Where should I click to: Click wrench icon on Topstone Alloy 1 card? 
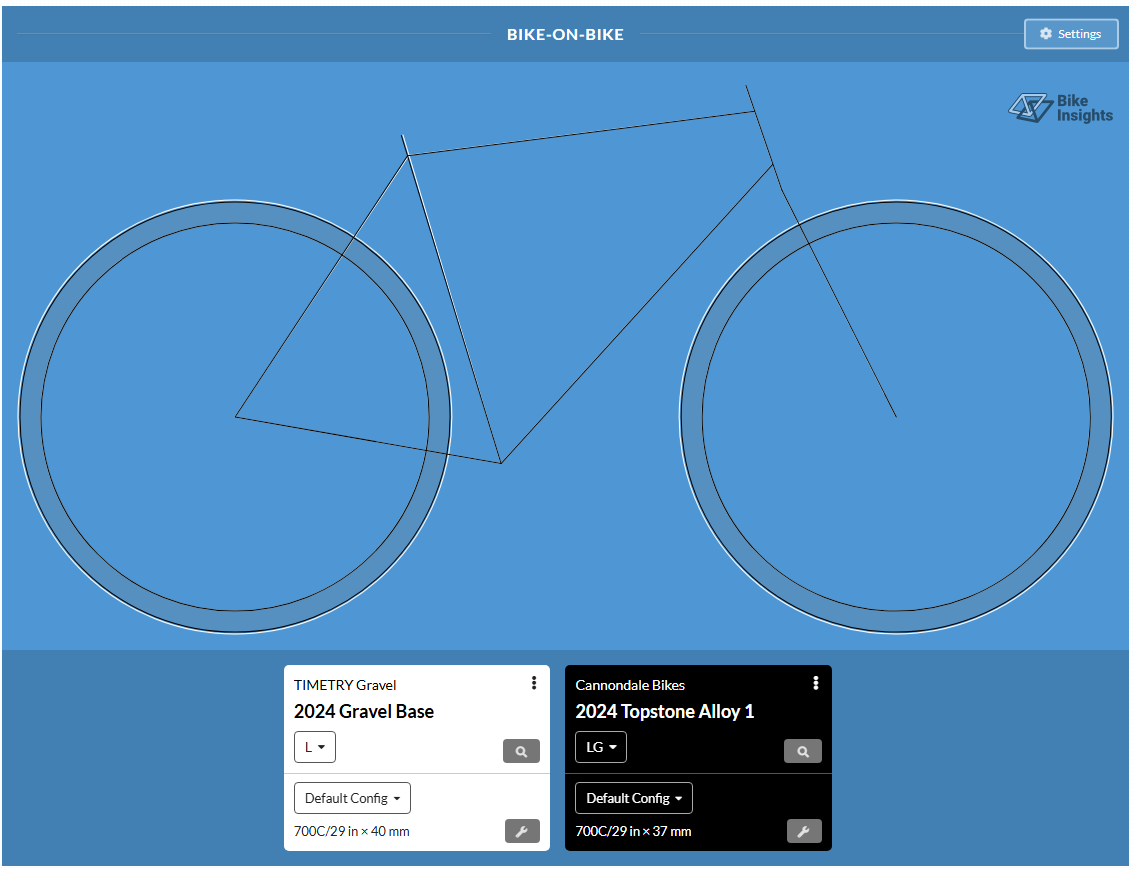point(804,831)
